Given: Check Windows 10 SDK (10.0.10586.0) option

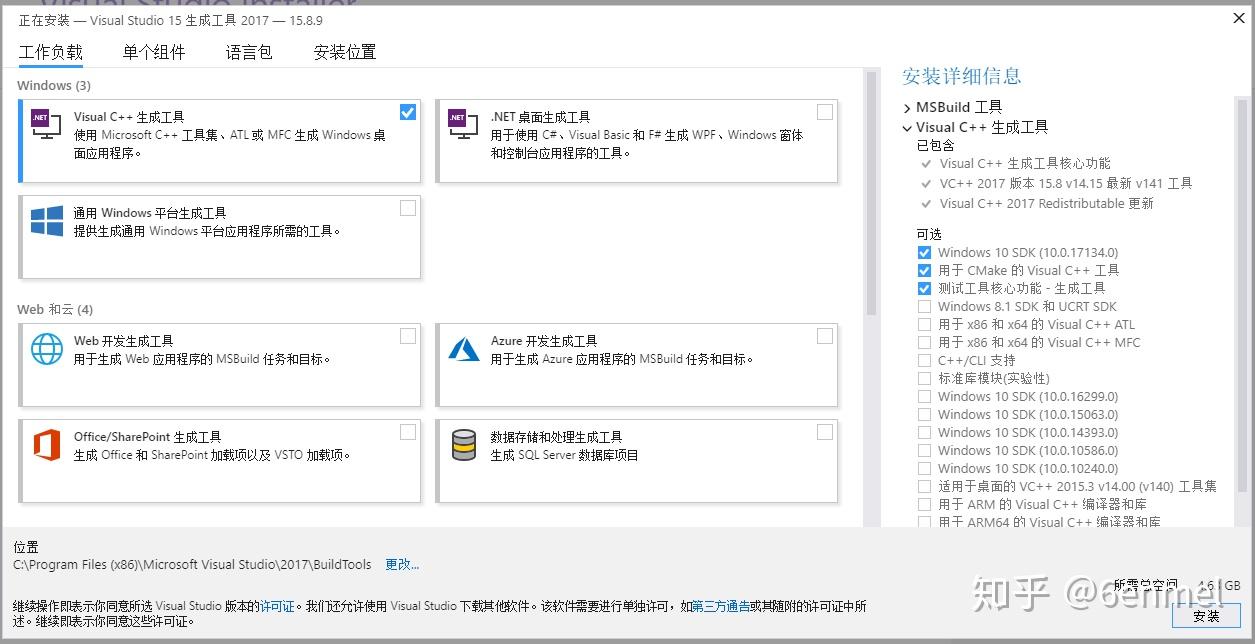Looking at the screenshot, I should tap(924, 451).
